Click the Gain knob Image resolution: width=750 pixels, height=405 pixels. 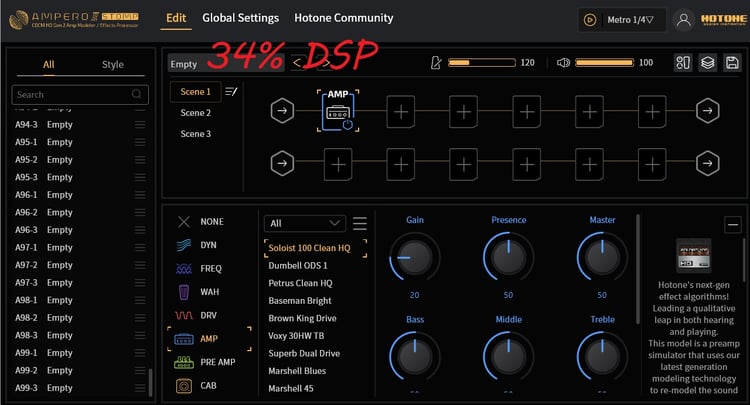coord(414,257)
